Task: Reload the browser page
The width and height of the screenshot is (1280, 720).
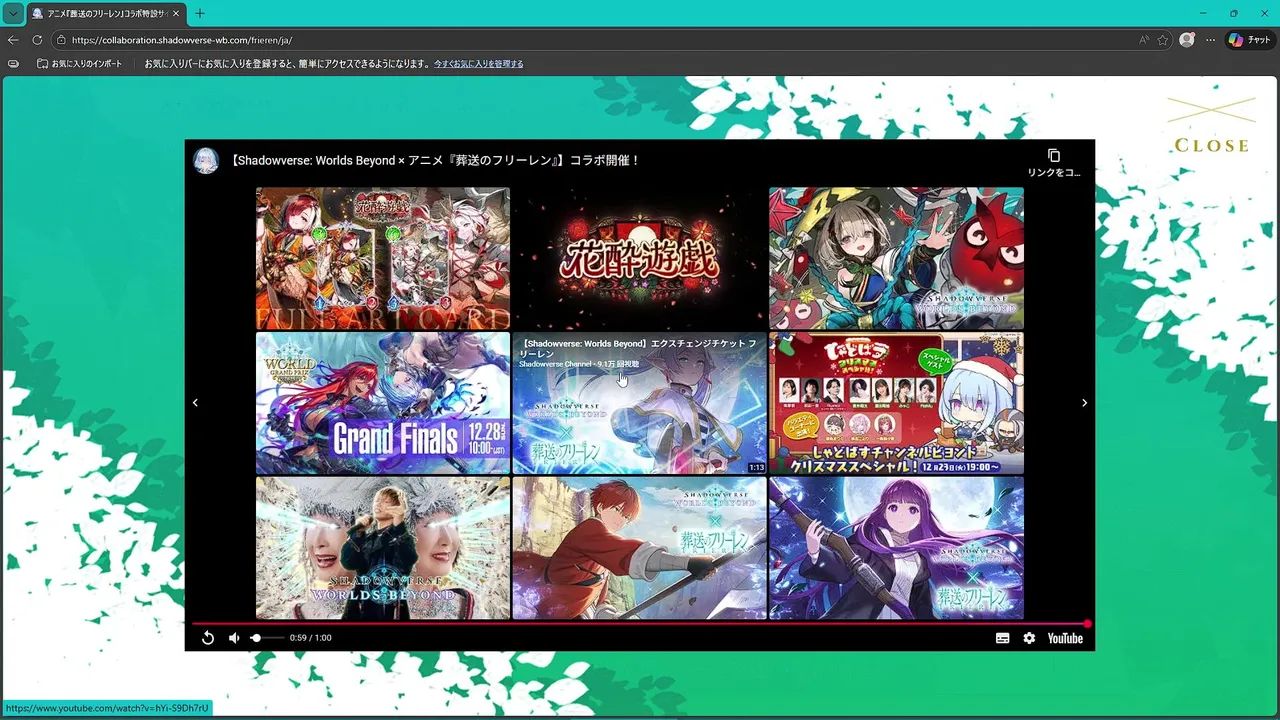Action: pos(37,40)
